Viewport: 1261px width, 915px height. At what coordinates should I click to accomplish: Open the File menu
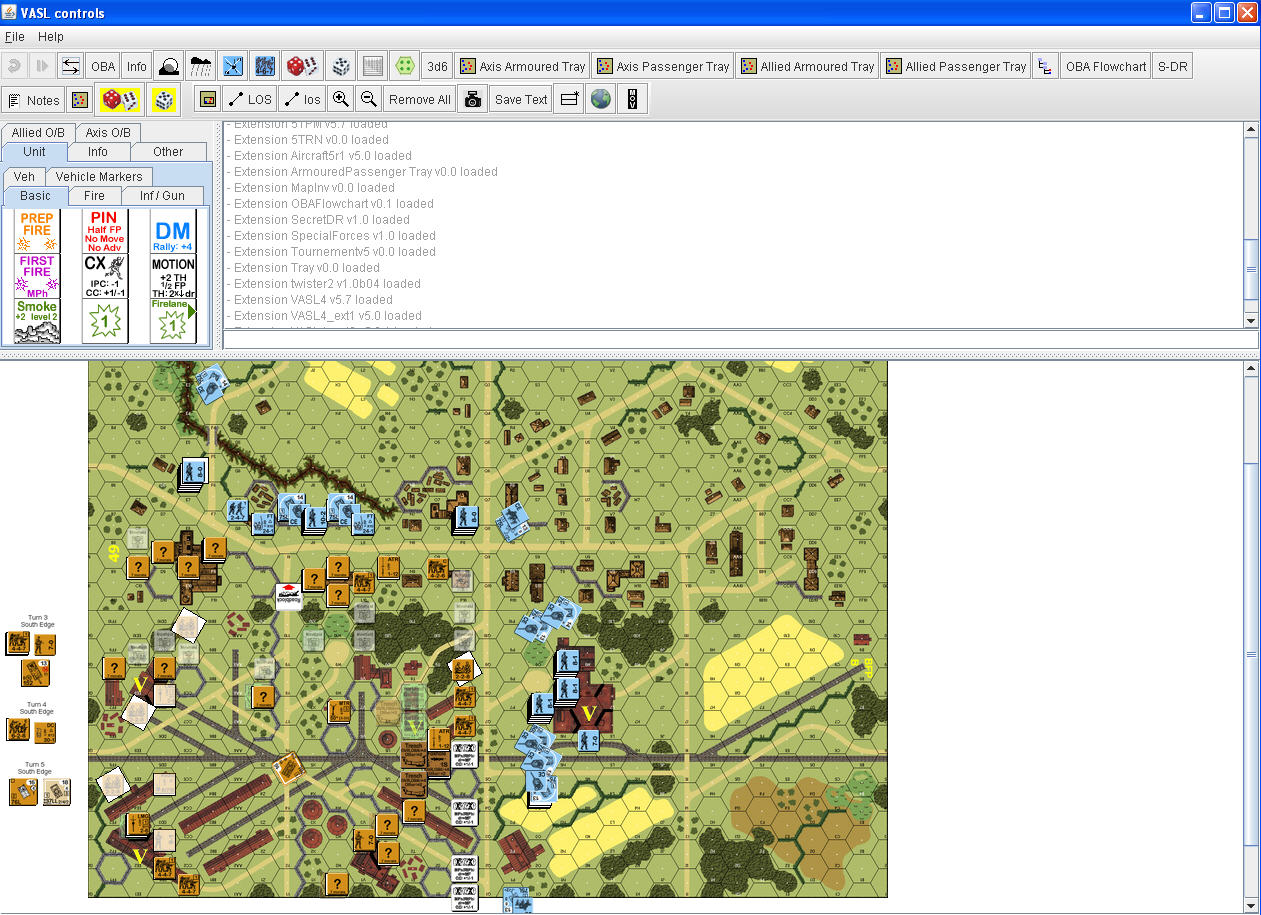point(15,37)
